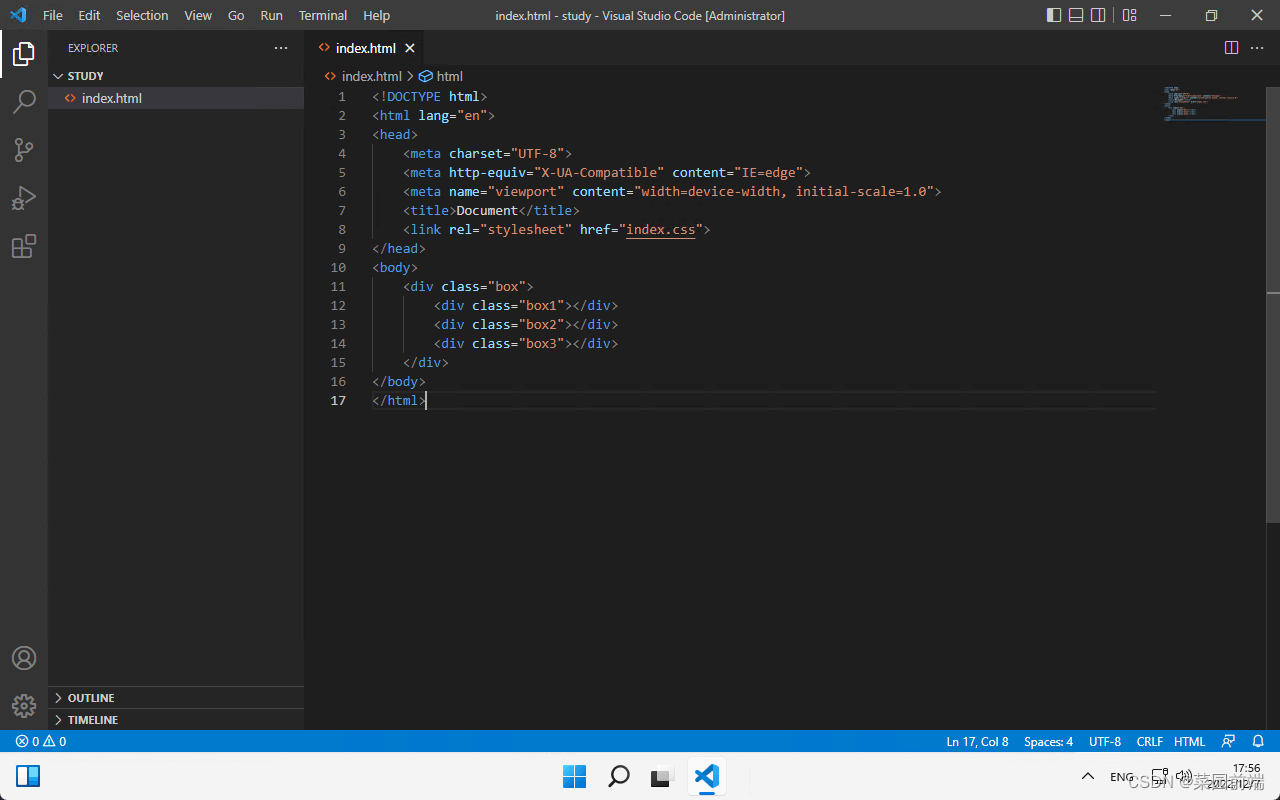The width and height of the screenshot is (1280, 800).
Task: Click the Split Editor Right icon
Action: (1231, 48)
